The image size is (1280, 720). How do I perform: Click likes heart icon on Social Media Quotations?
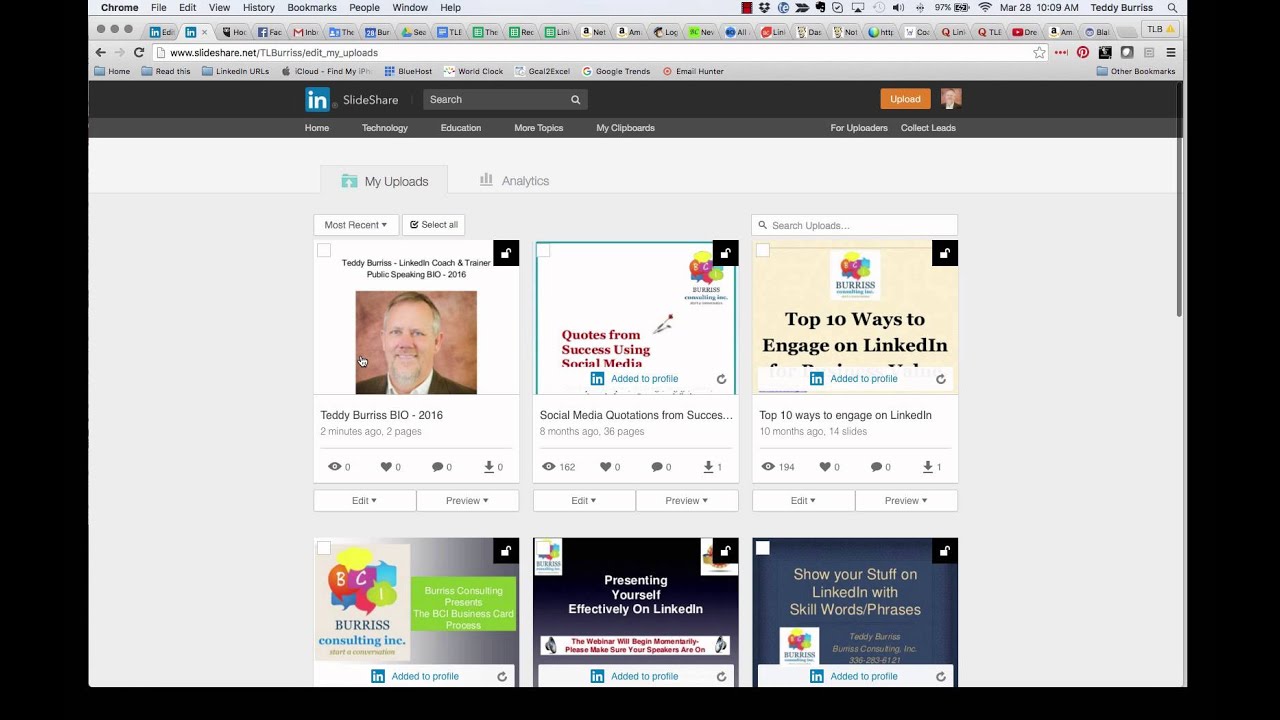tap(606, 467)
